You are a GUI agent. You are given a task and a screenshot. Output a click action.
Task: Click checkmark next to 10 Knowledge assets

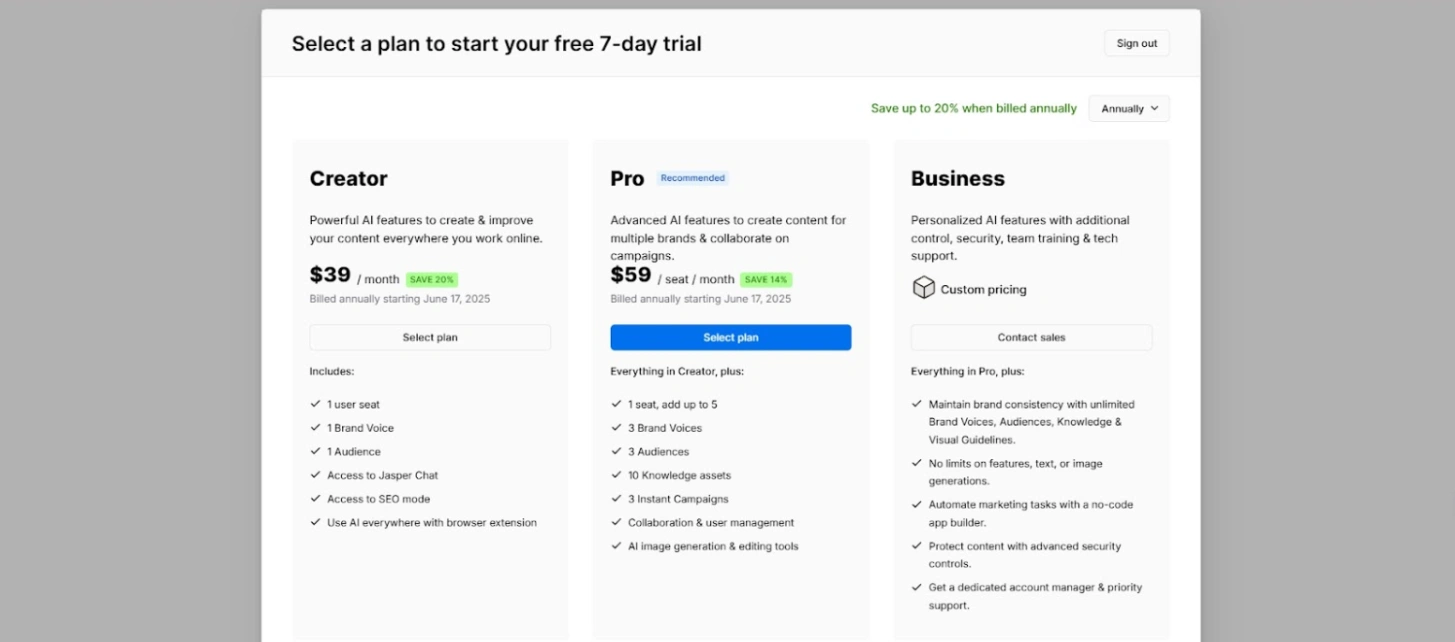click(616, 475)
